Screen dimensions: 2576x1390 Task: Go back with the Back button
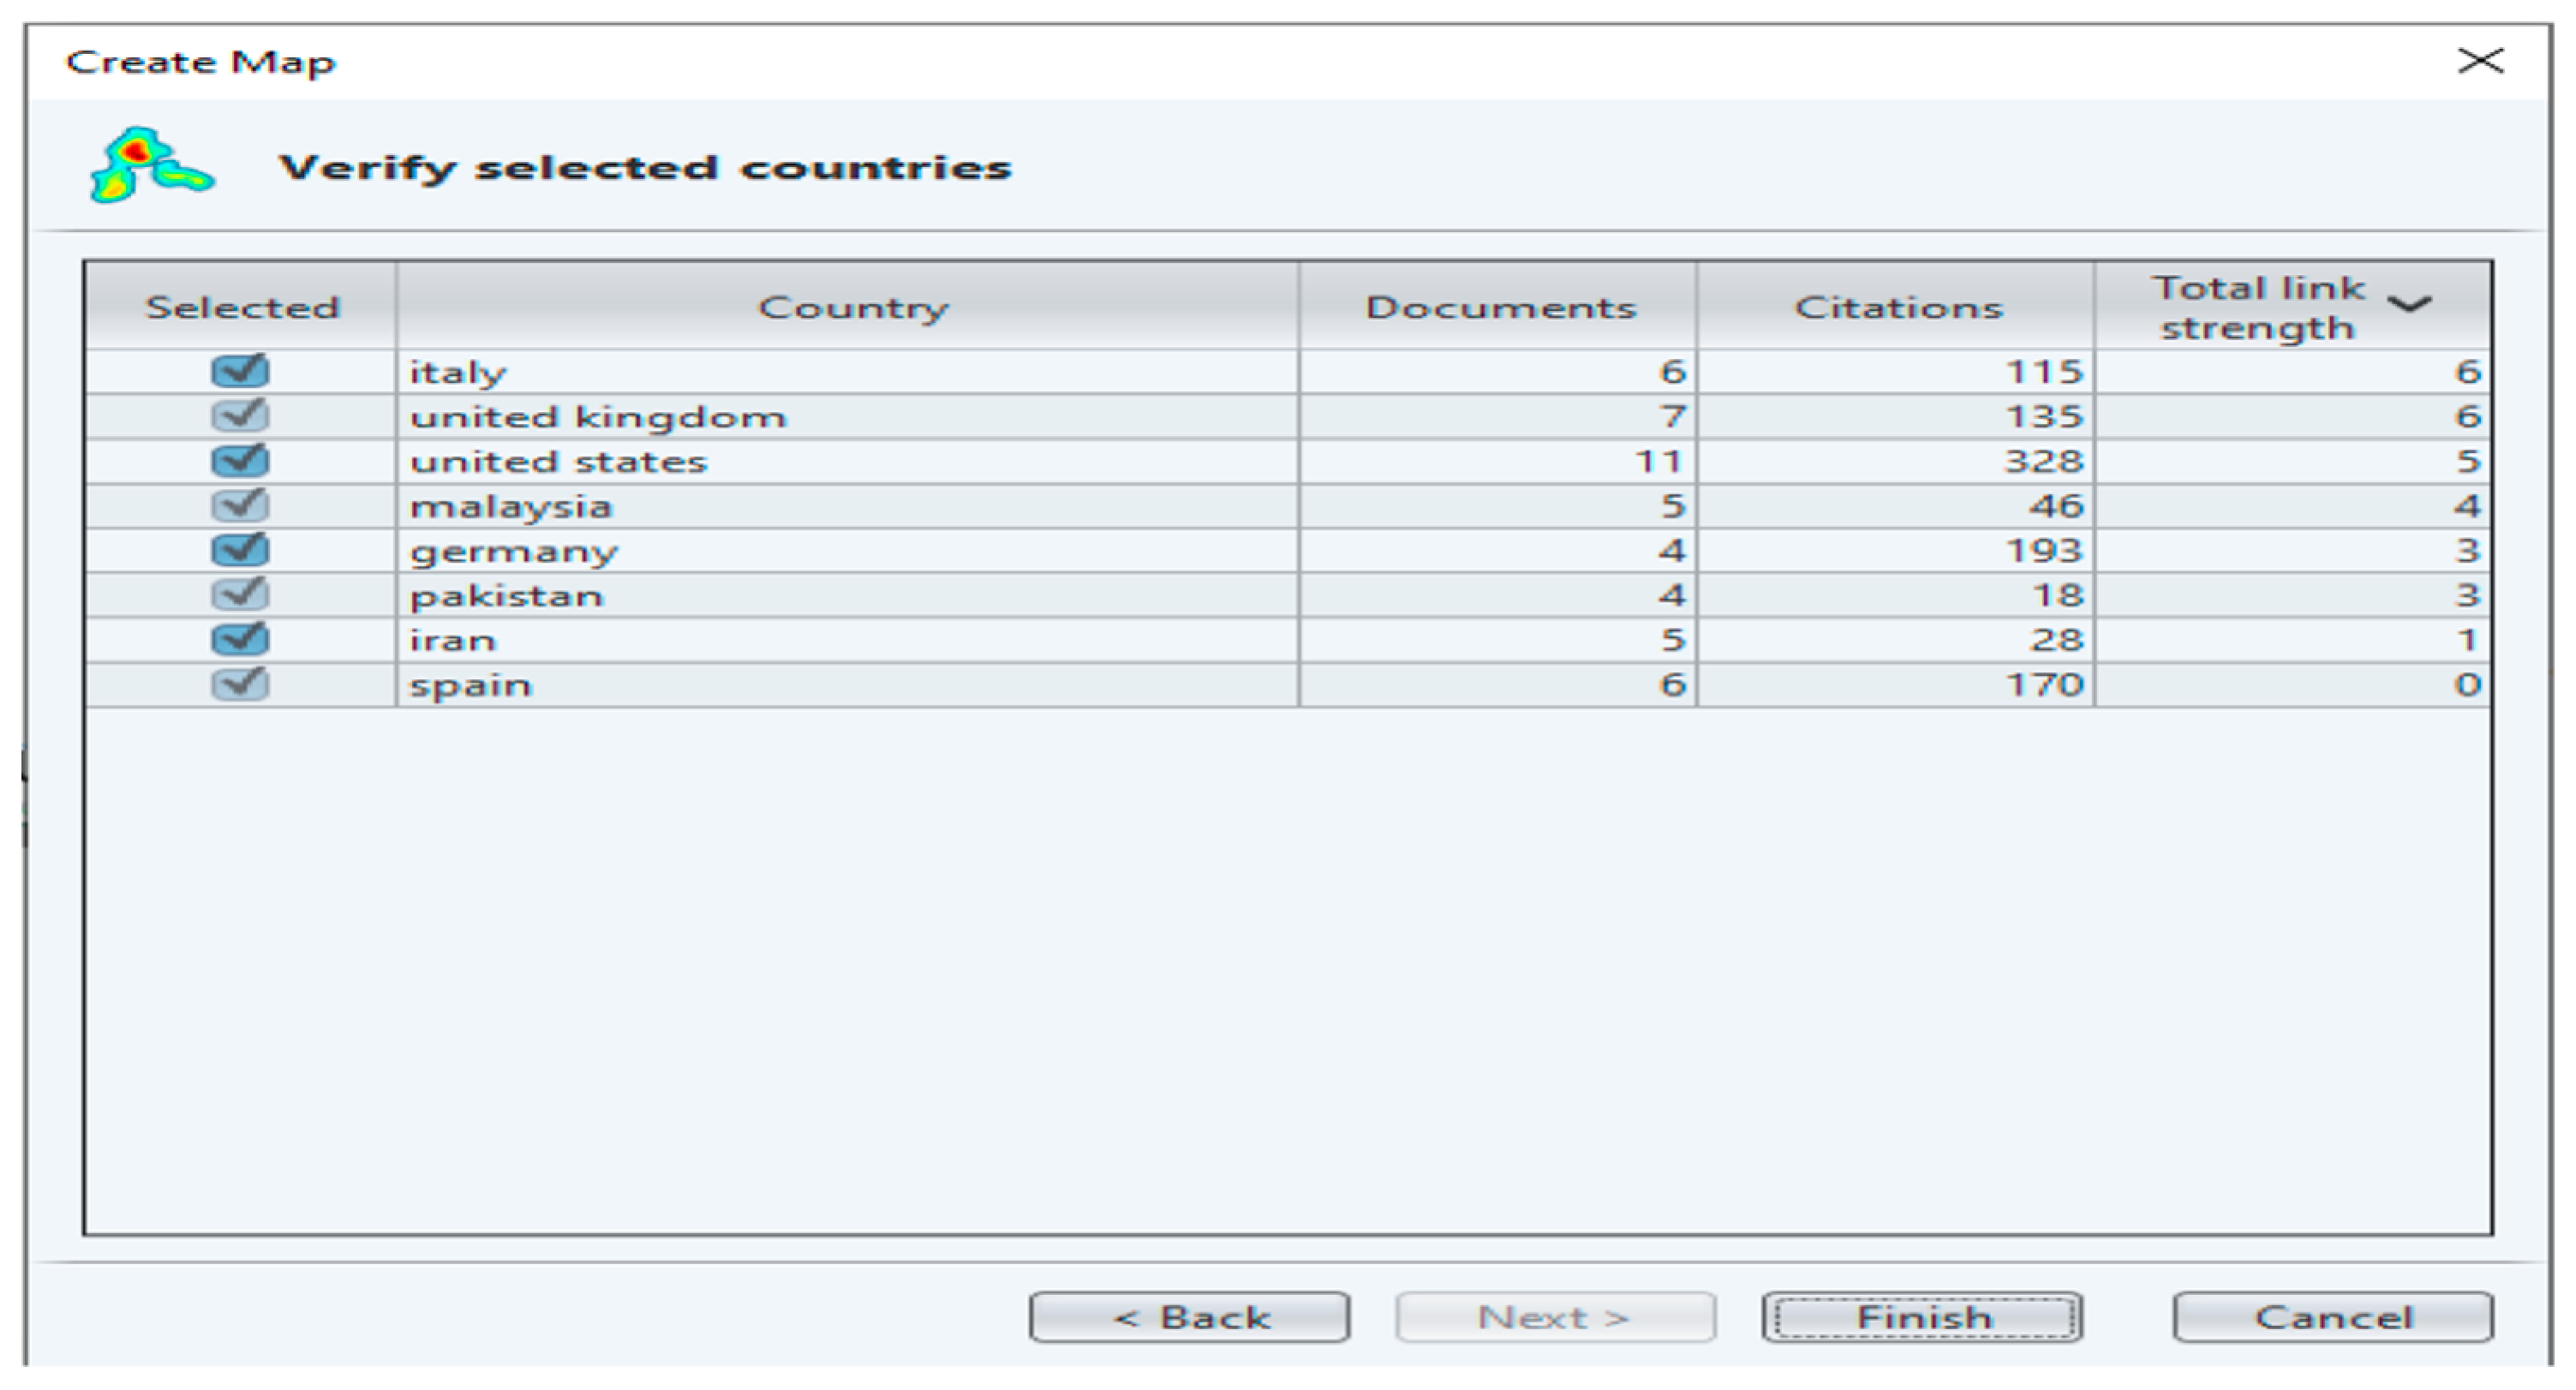pyautogui.click(x=1189, y=1317)
